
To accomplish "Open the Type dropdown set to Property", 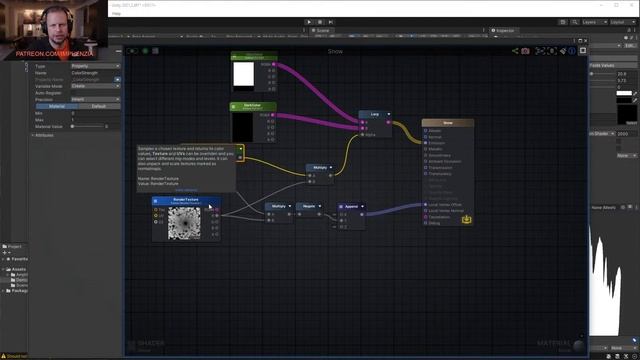I will (x=96, y=66).
